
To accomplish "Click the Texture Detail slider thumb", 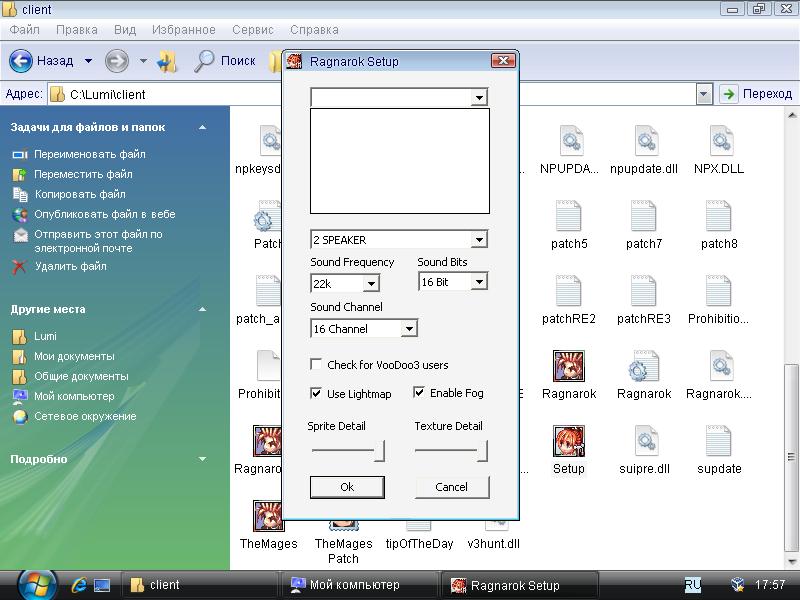I will tap(482, 451).
